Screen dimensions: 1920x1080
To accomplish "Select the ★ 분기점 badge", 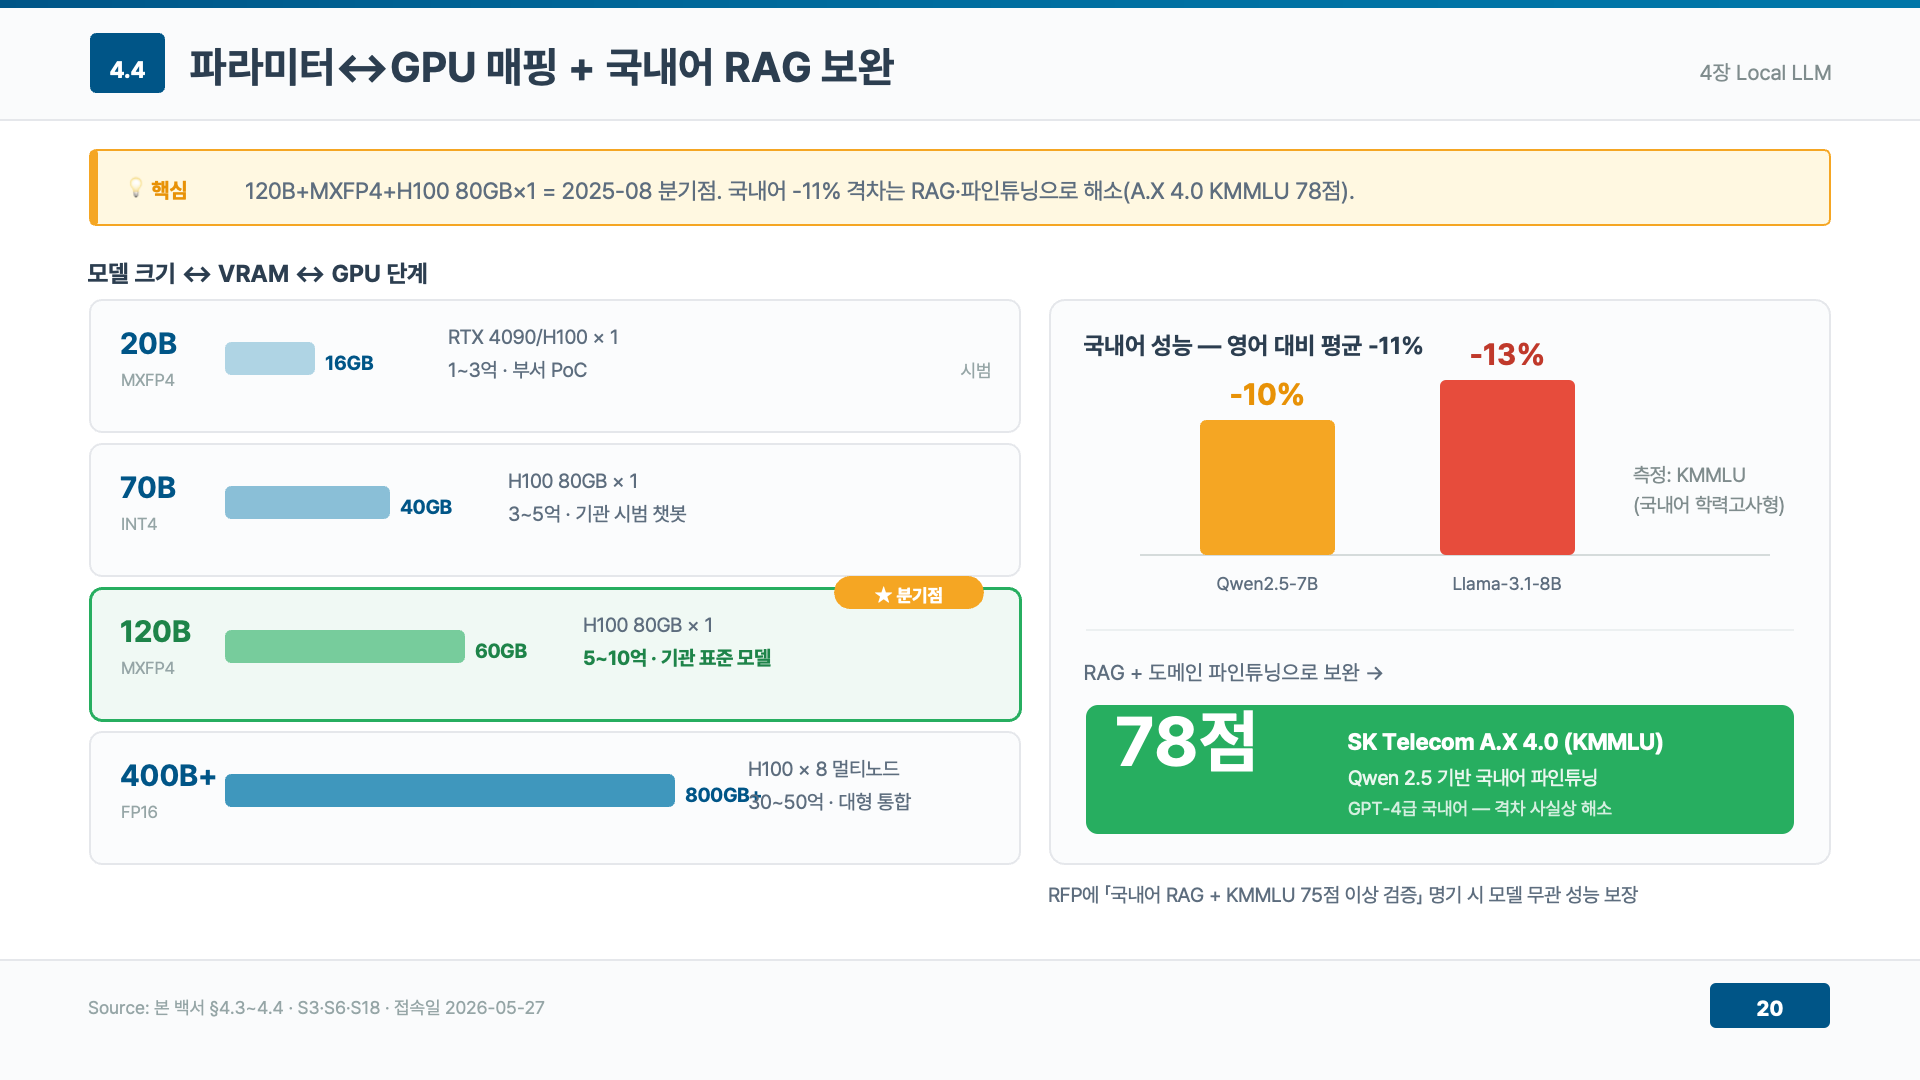I will point(908,594).
